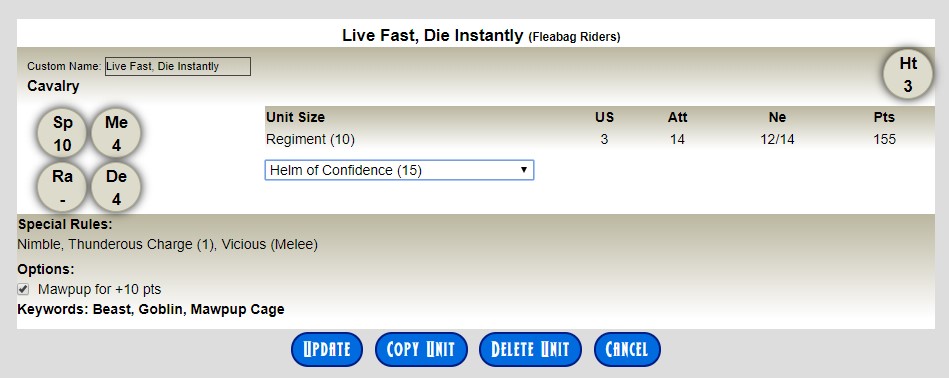Click the Delete Unit button
Viewport: 949px width, 378px height.
pyautogui.click(x=530, y=350)
